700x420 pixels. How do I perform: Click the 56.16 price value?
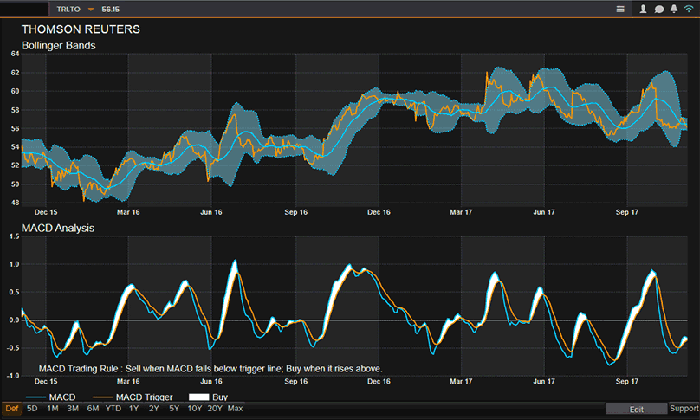pyautogui.click(x=110, y=9)
